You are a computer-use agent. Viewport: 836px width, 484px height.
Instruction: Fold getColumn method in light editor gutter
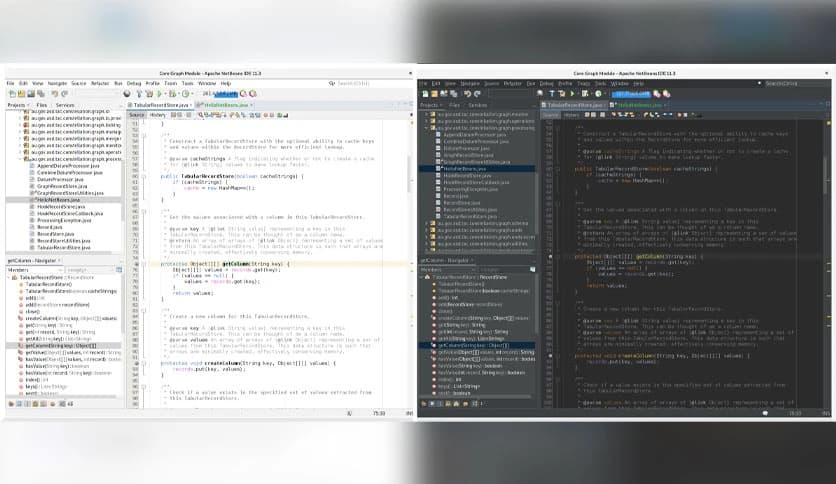click(144, 264)
